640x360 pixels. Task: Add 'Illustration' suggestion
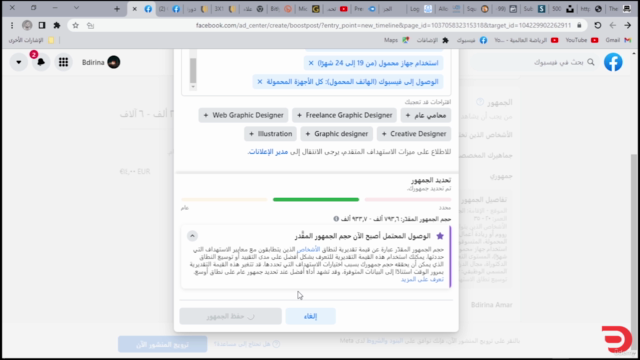271,134
